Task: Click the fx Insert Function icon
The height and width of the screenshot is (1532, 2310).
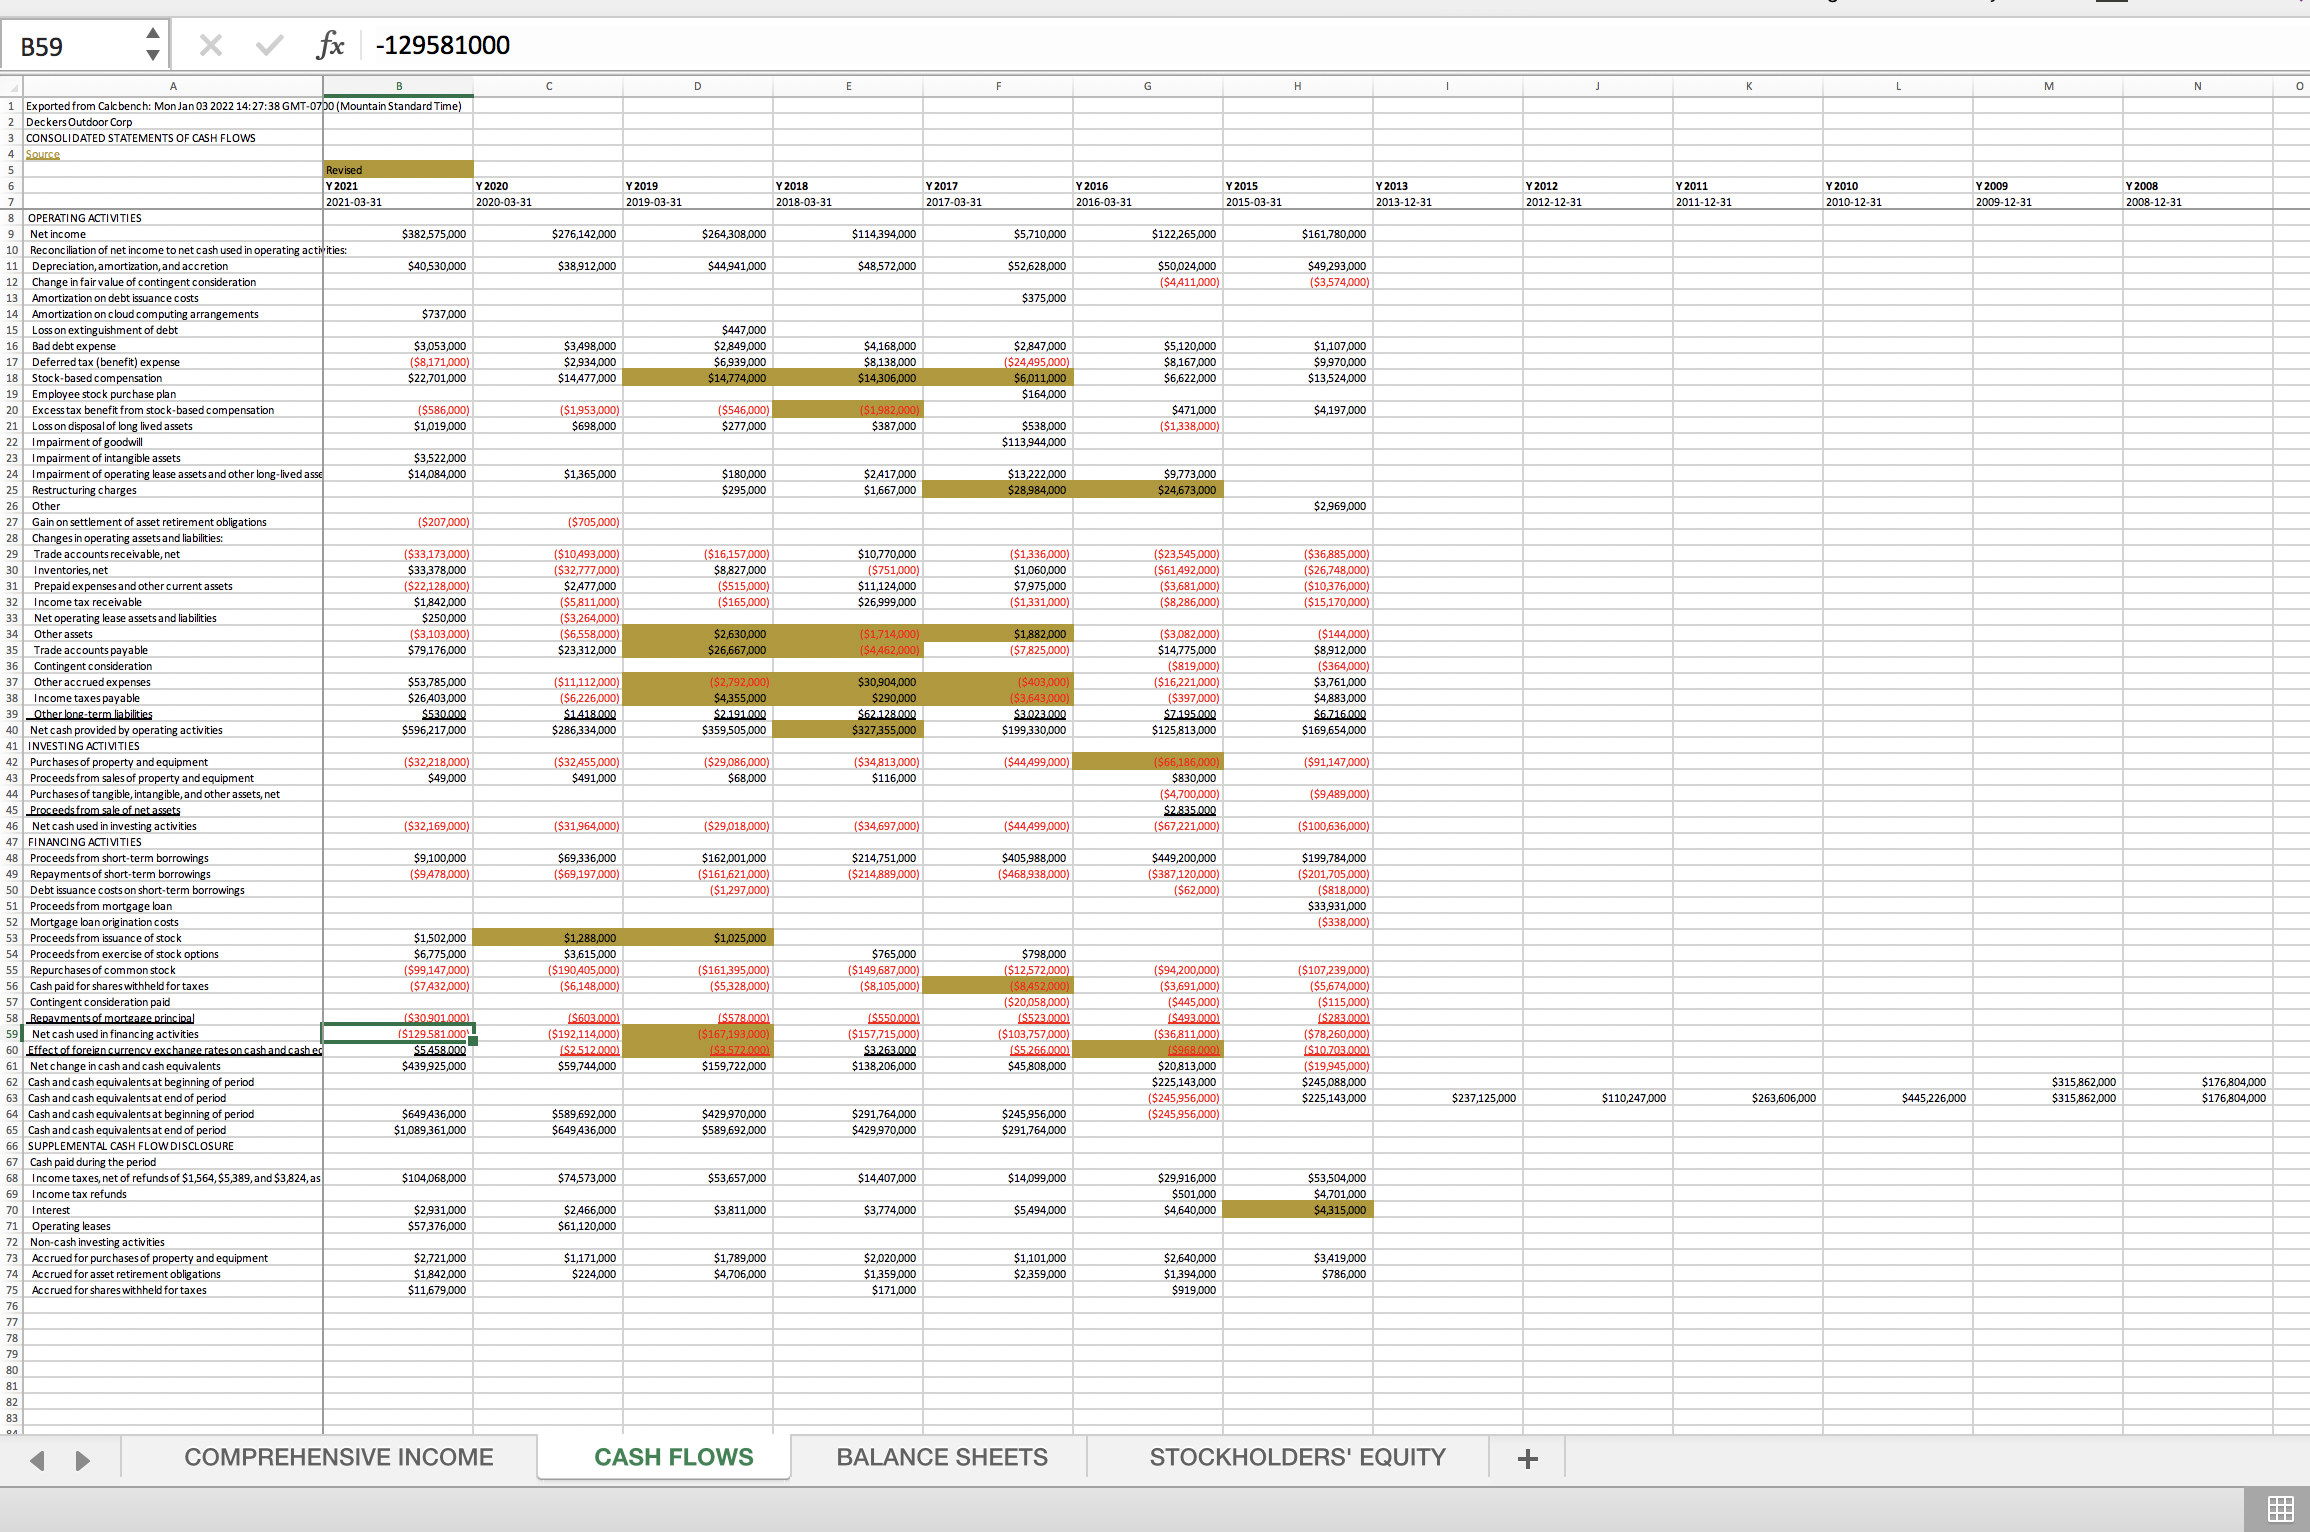Action: pos(330,45)
